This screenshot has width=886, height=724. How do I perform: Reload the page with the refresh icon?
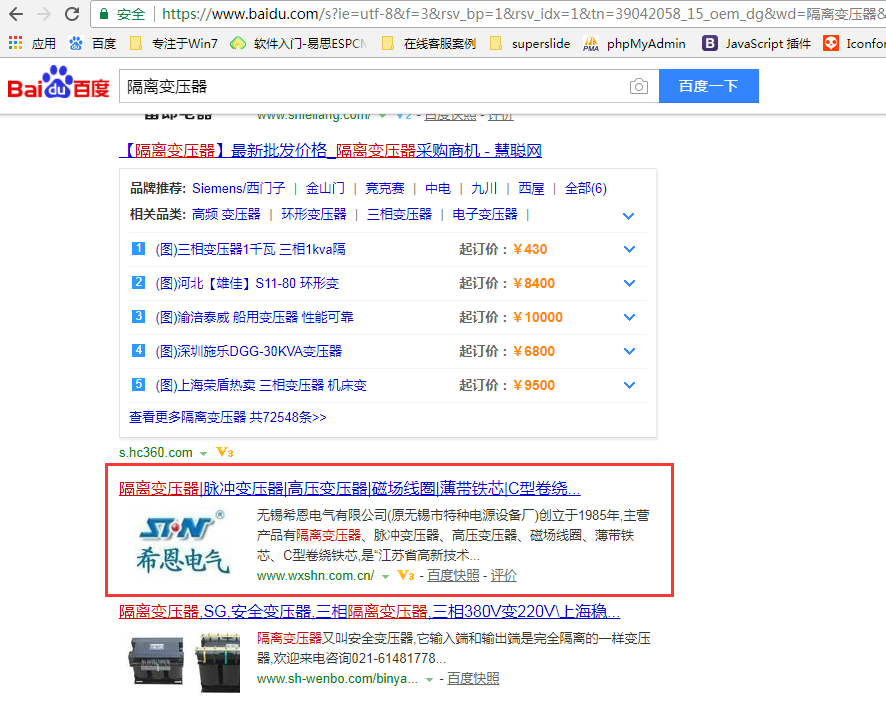(x=72, y=14)
